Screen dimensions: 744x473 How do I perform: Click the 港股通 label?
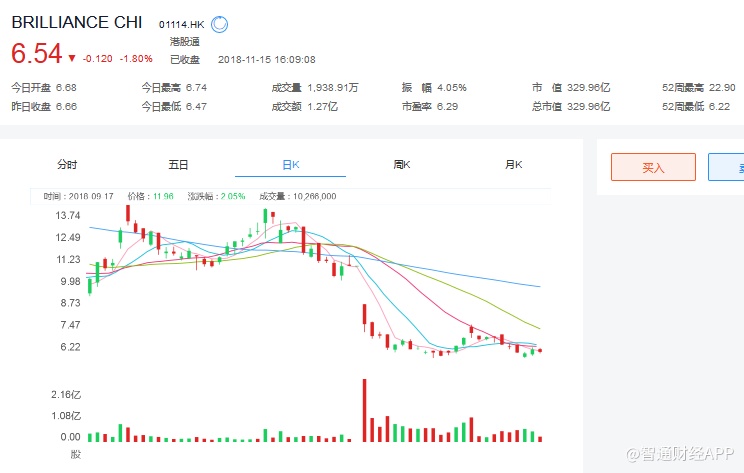[x=185, y=42]
